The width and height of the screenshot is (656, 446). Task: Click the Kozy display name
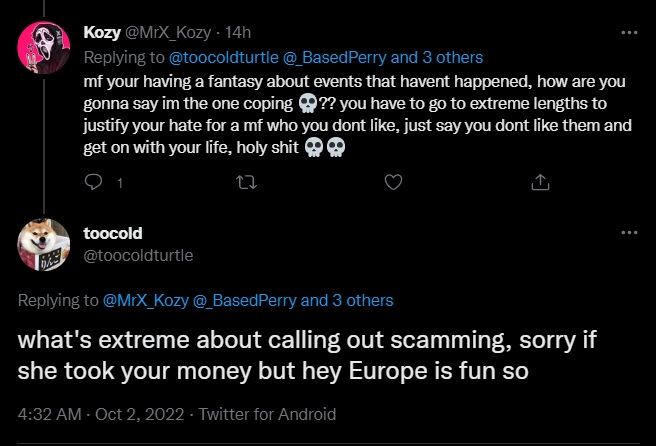click(x=102, y=34)
